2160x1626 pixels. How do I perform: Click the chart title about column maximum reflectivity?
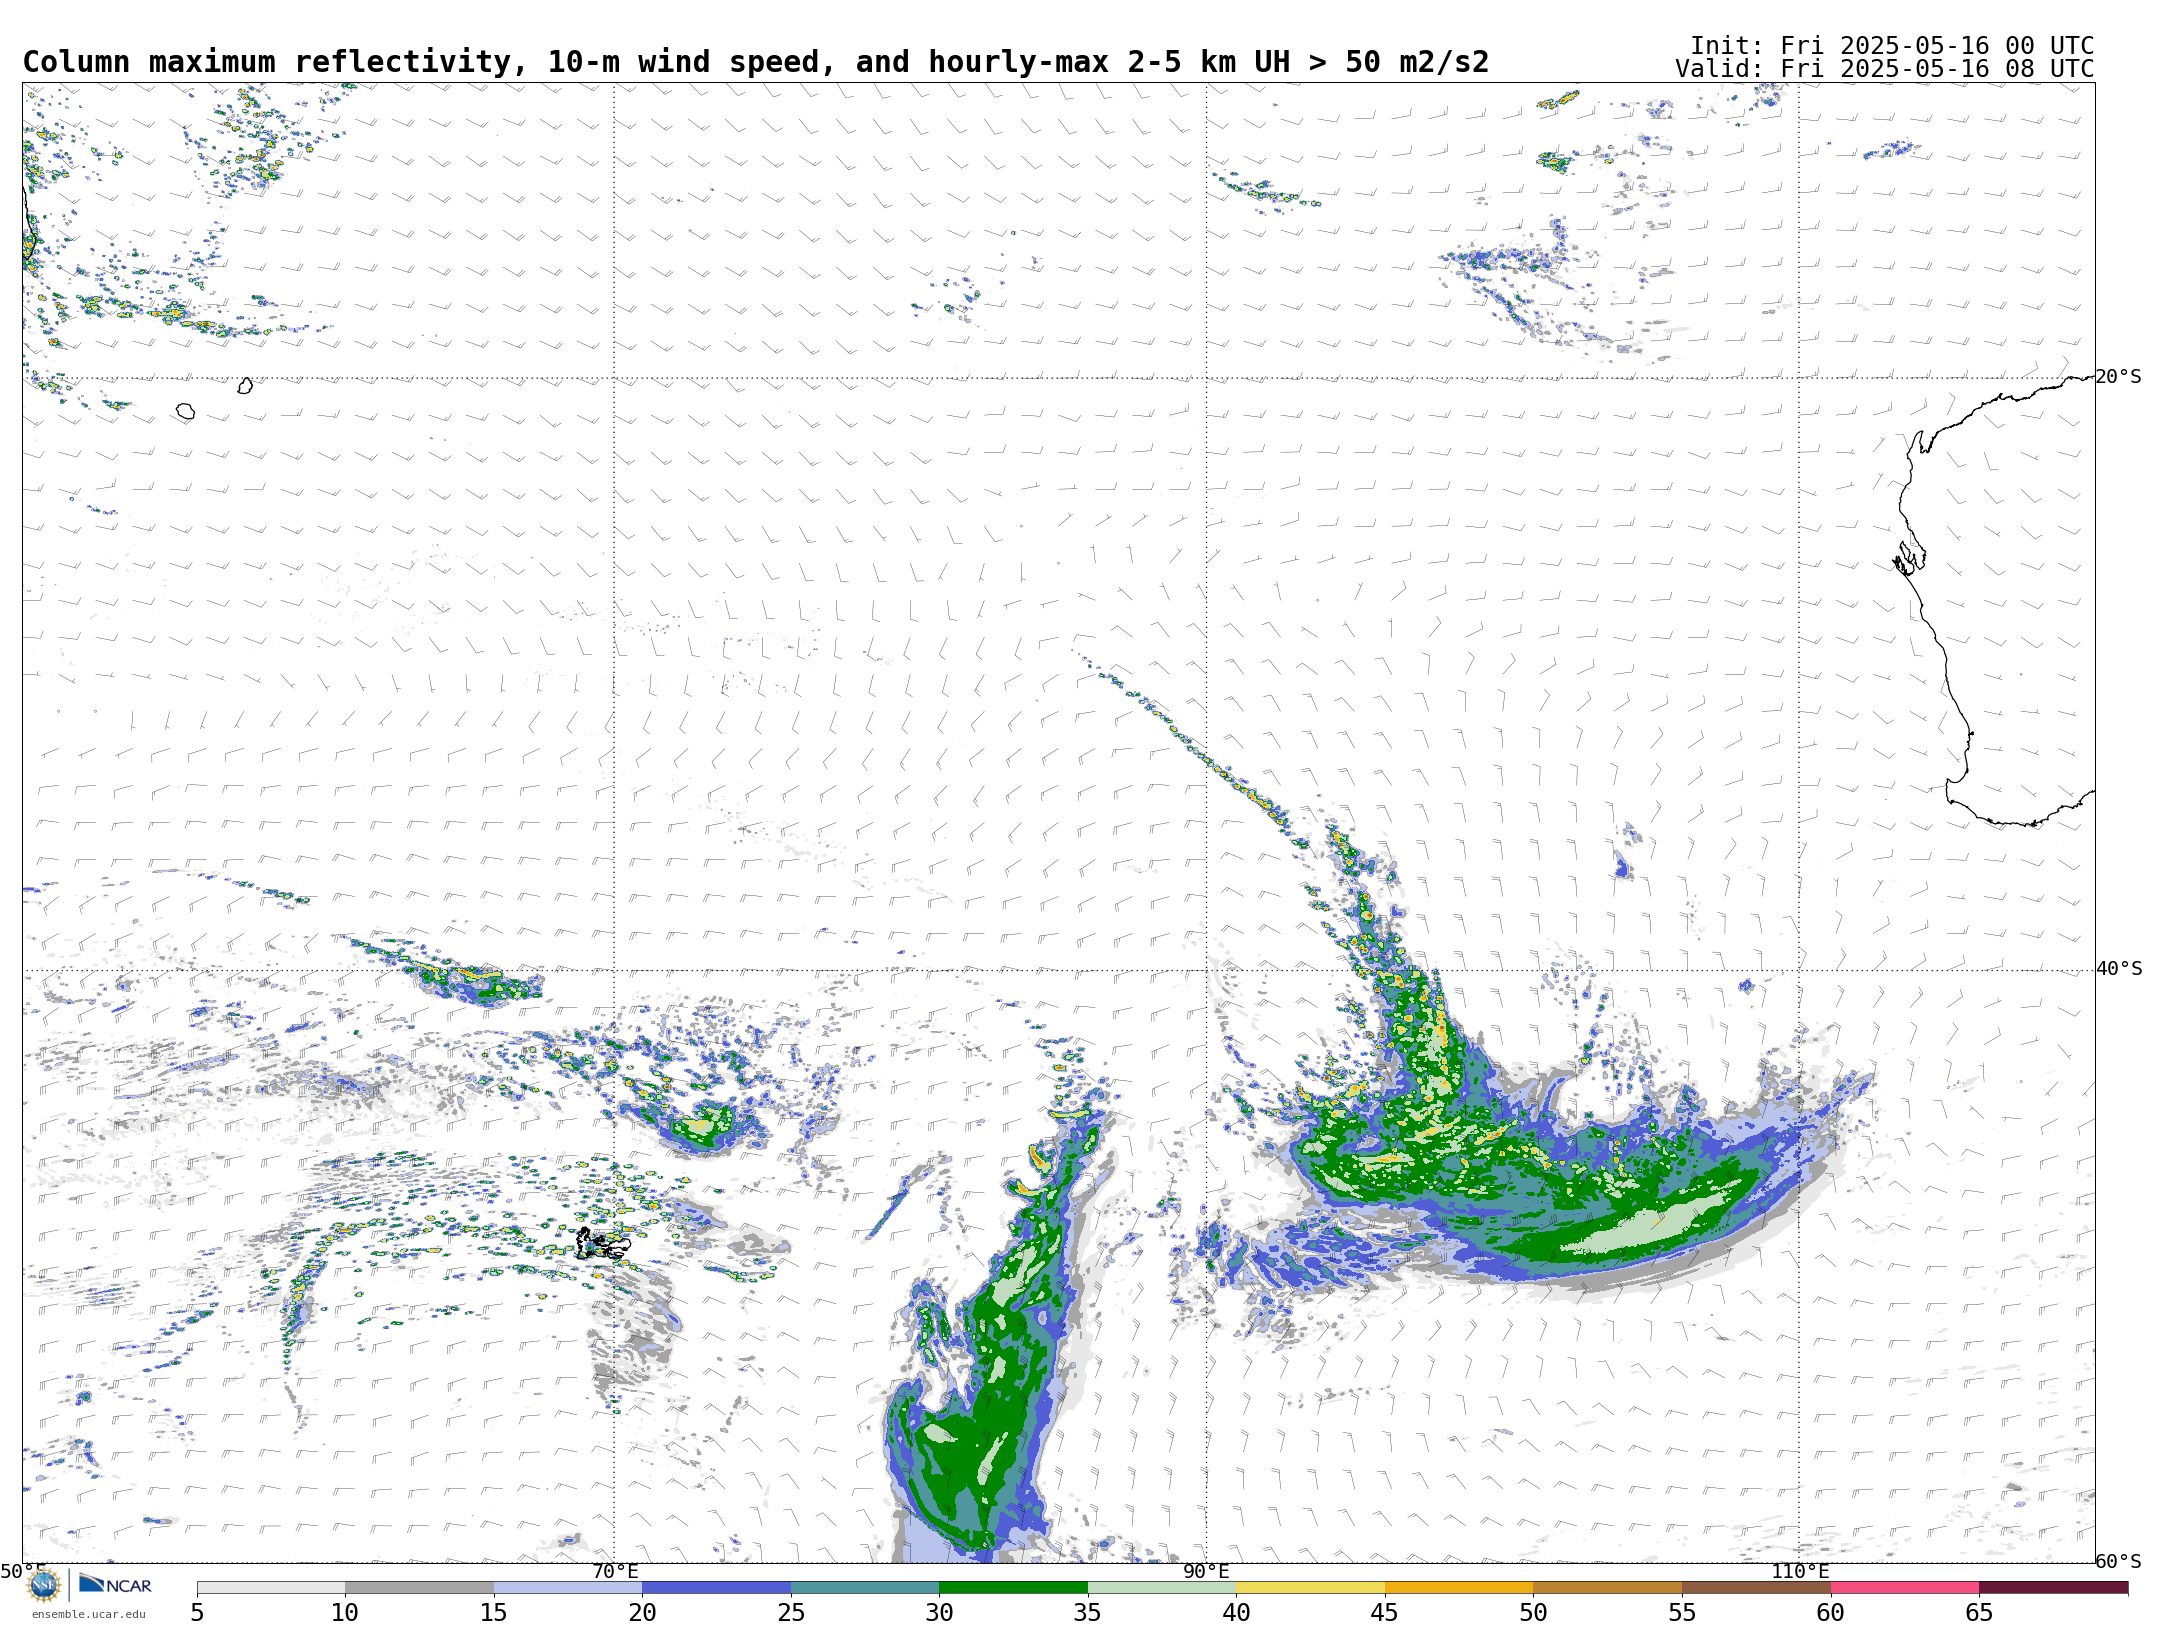[x=756, y=62]
